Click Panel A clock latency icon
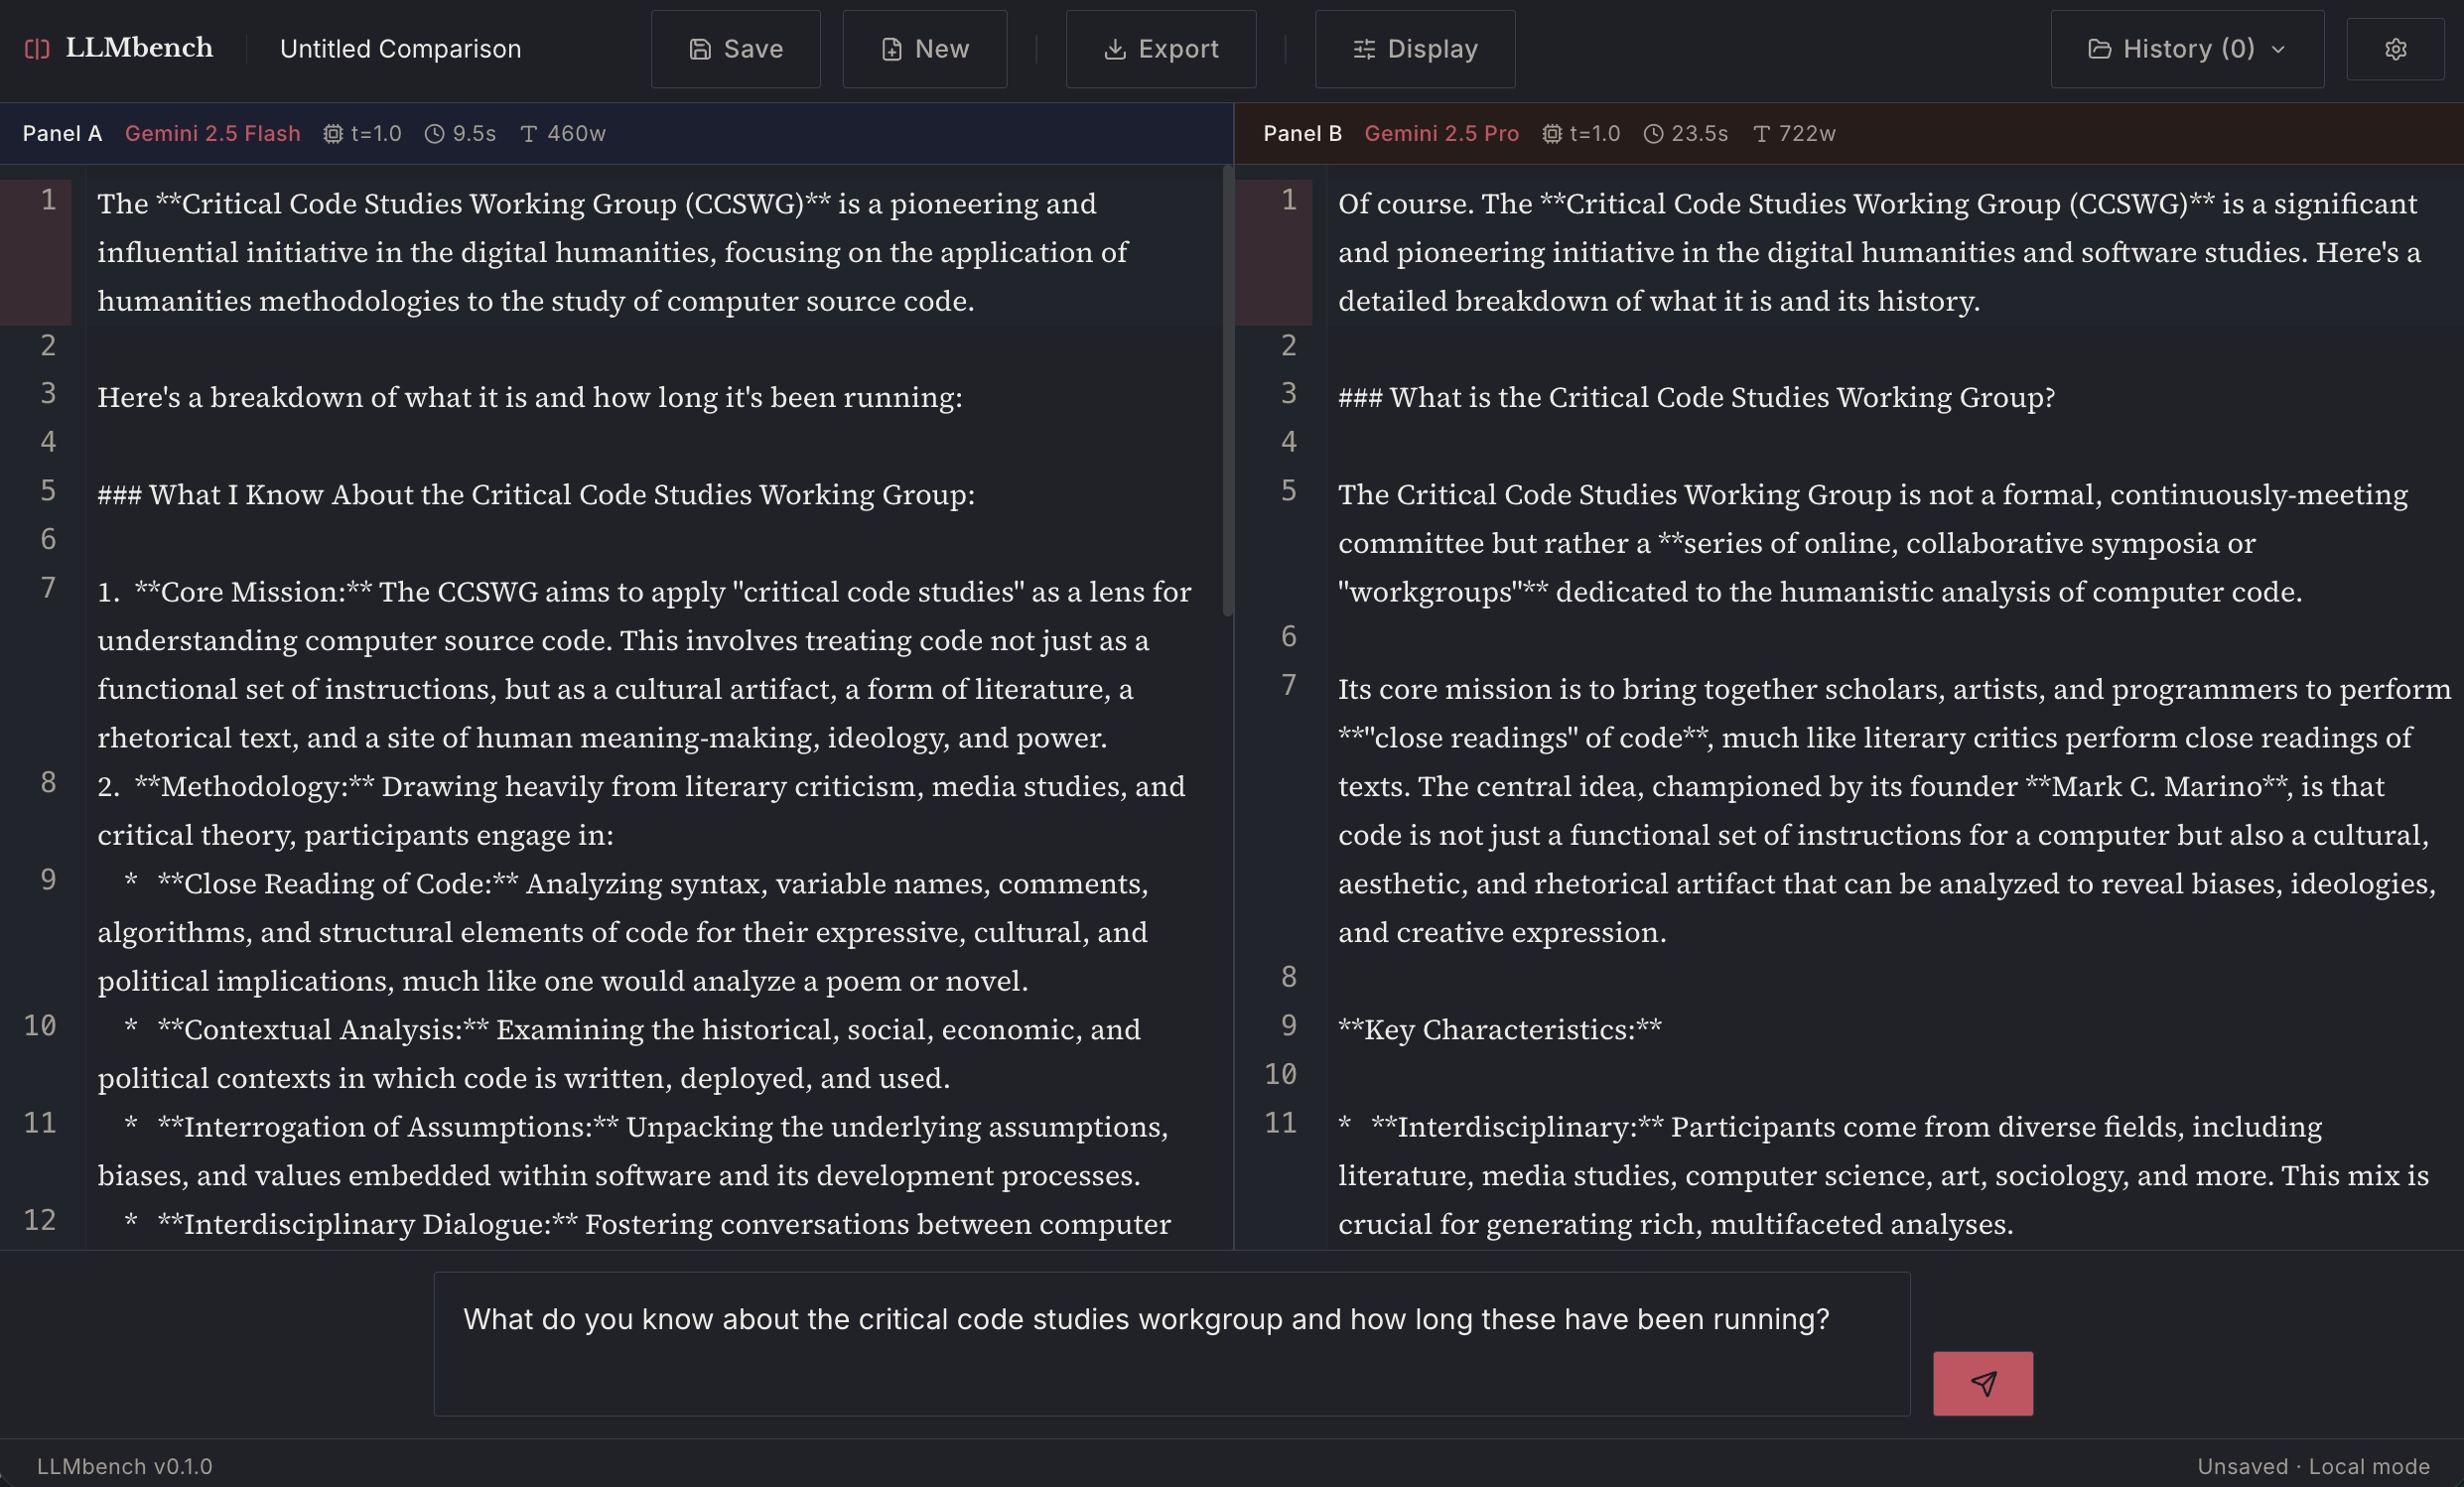 coord(434,133)
